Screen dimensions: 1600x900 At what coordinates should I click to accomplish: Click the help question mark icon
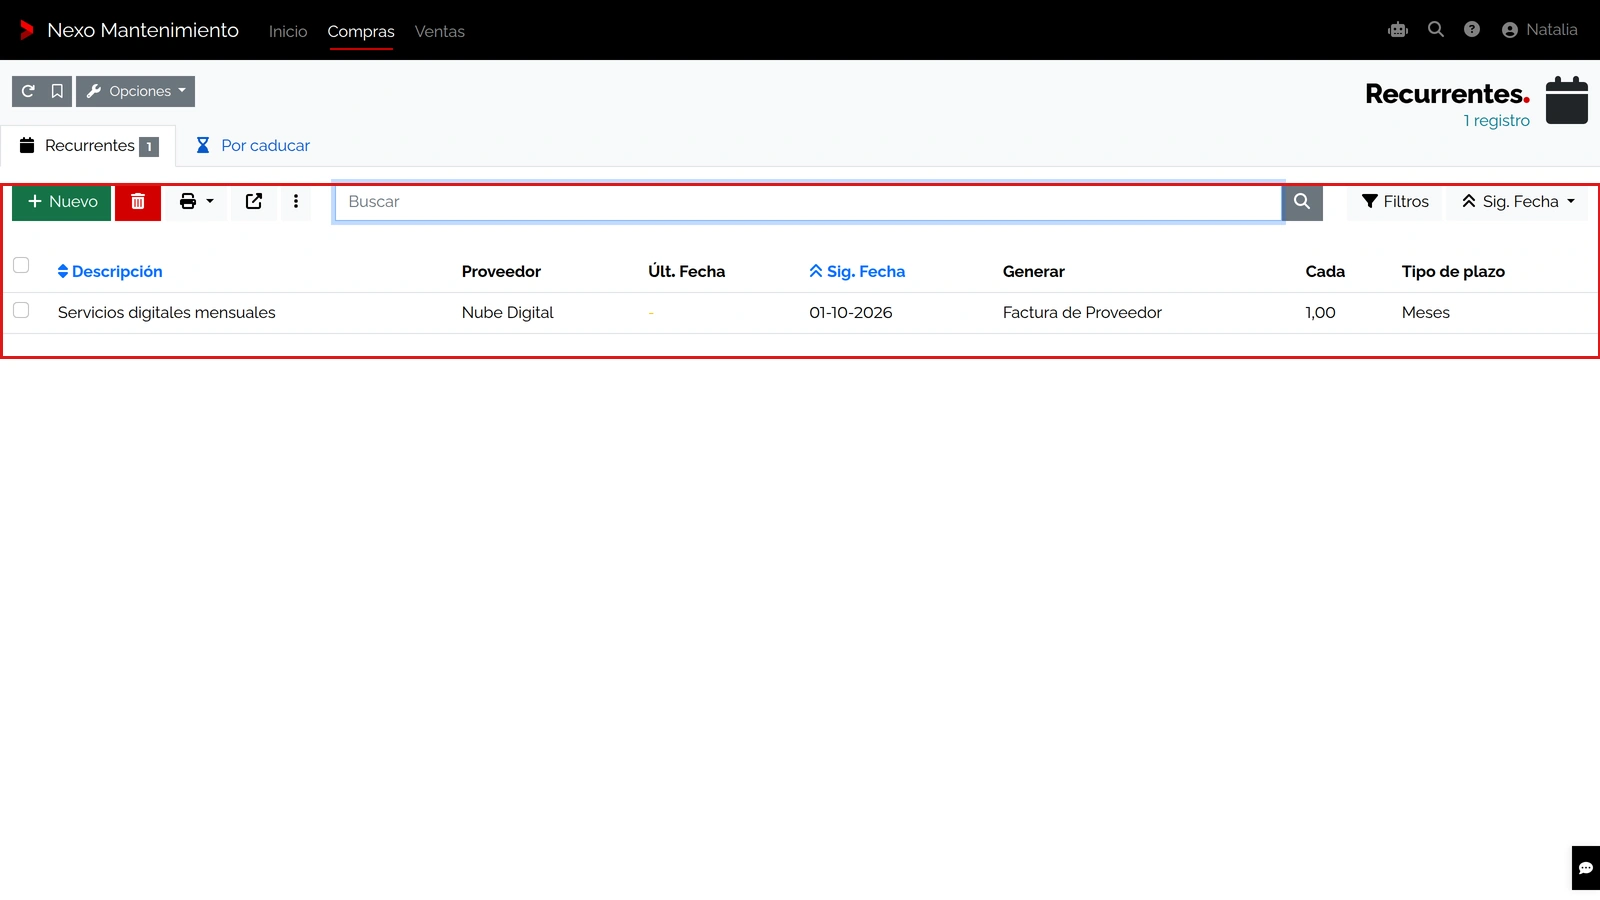(1472, 30)
